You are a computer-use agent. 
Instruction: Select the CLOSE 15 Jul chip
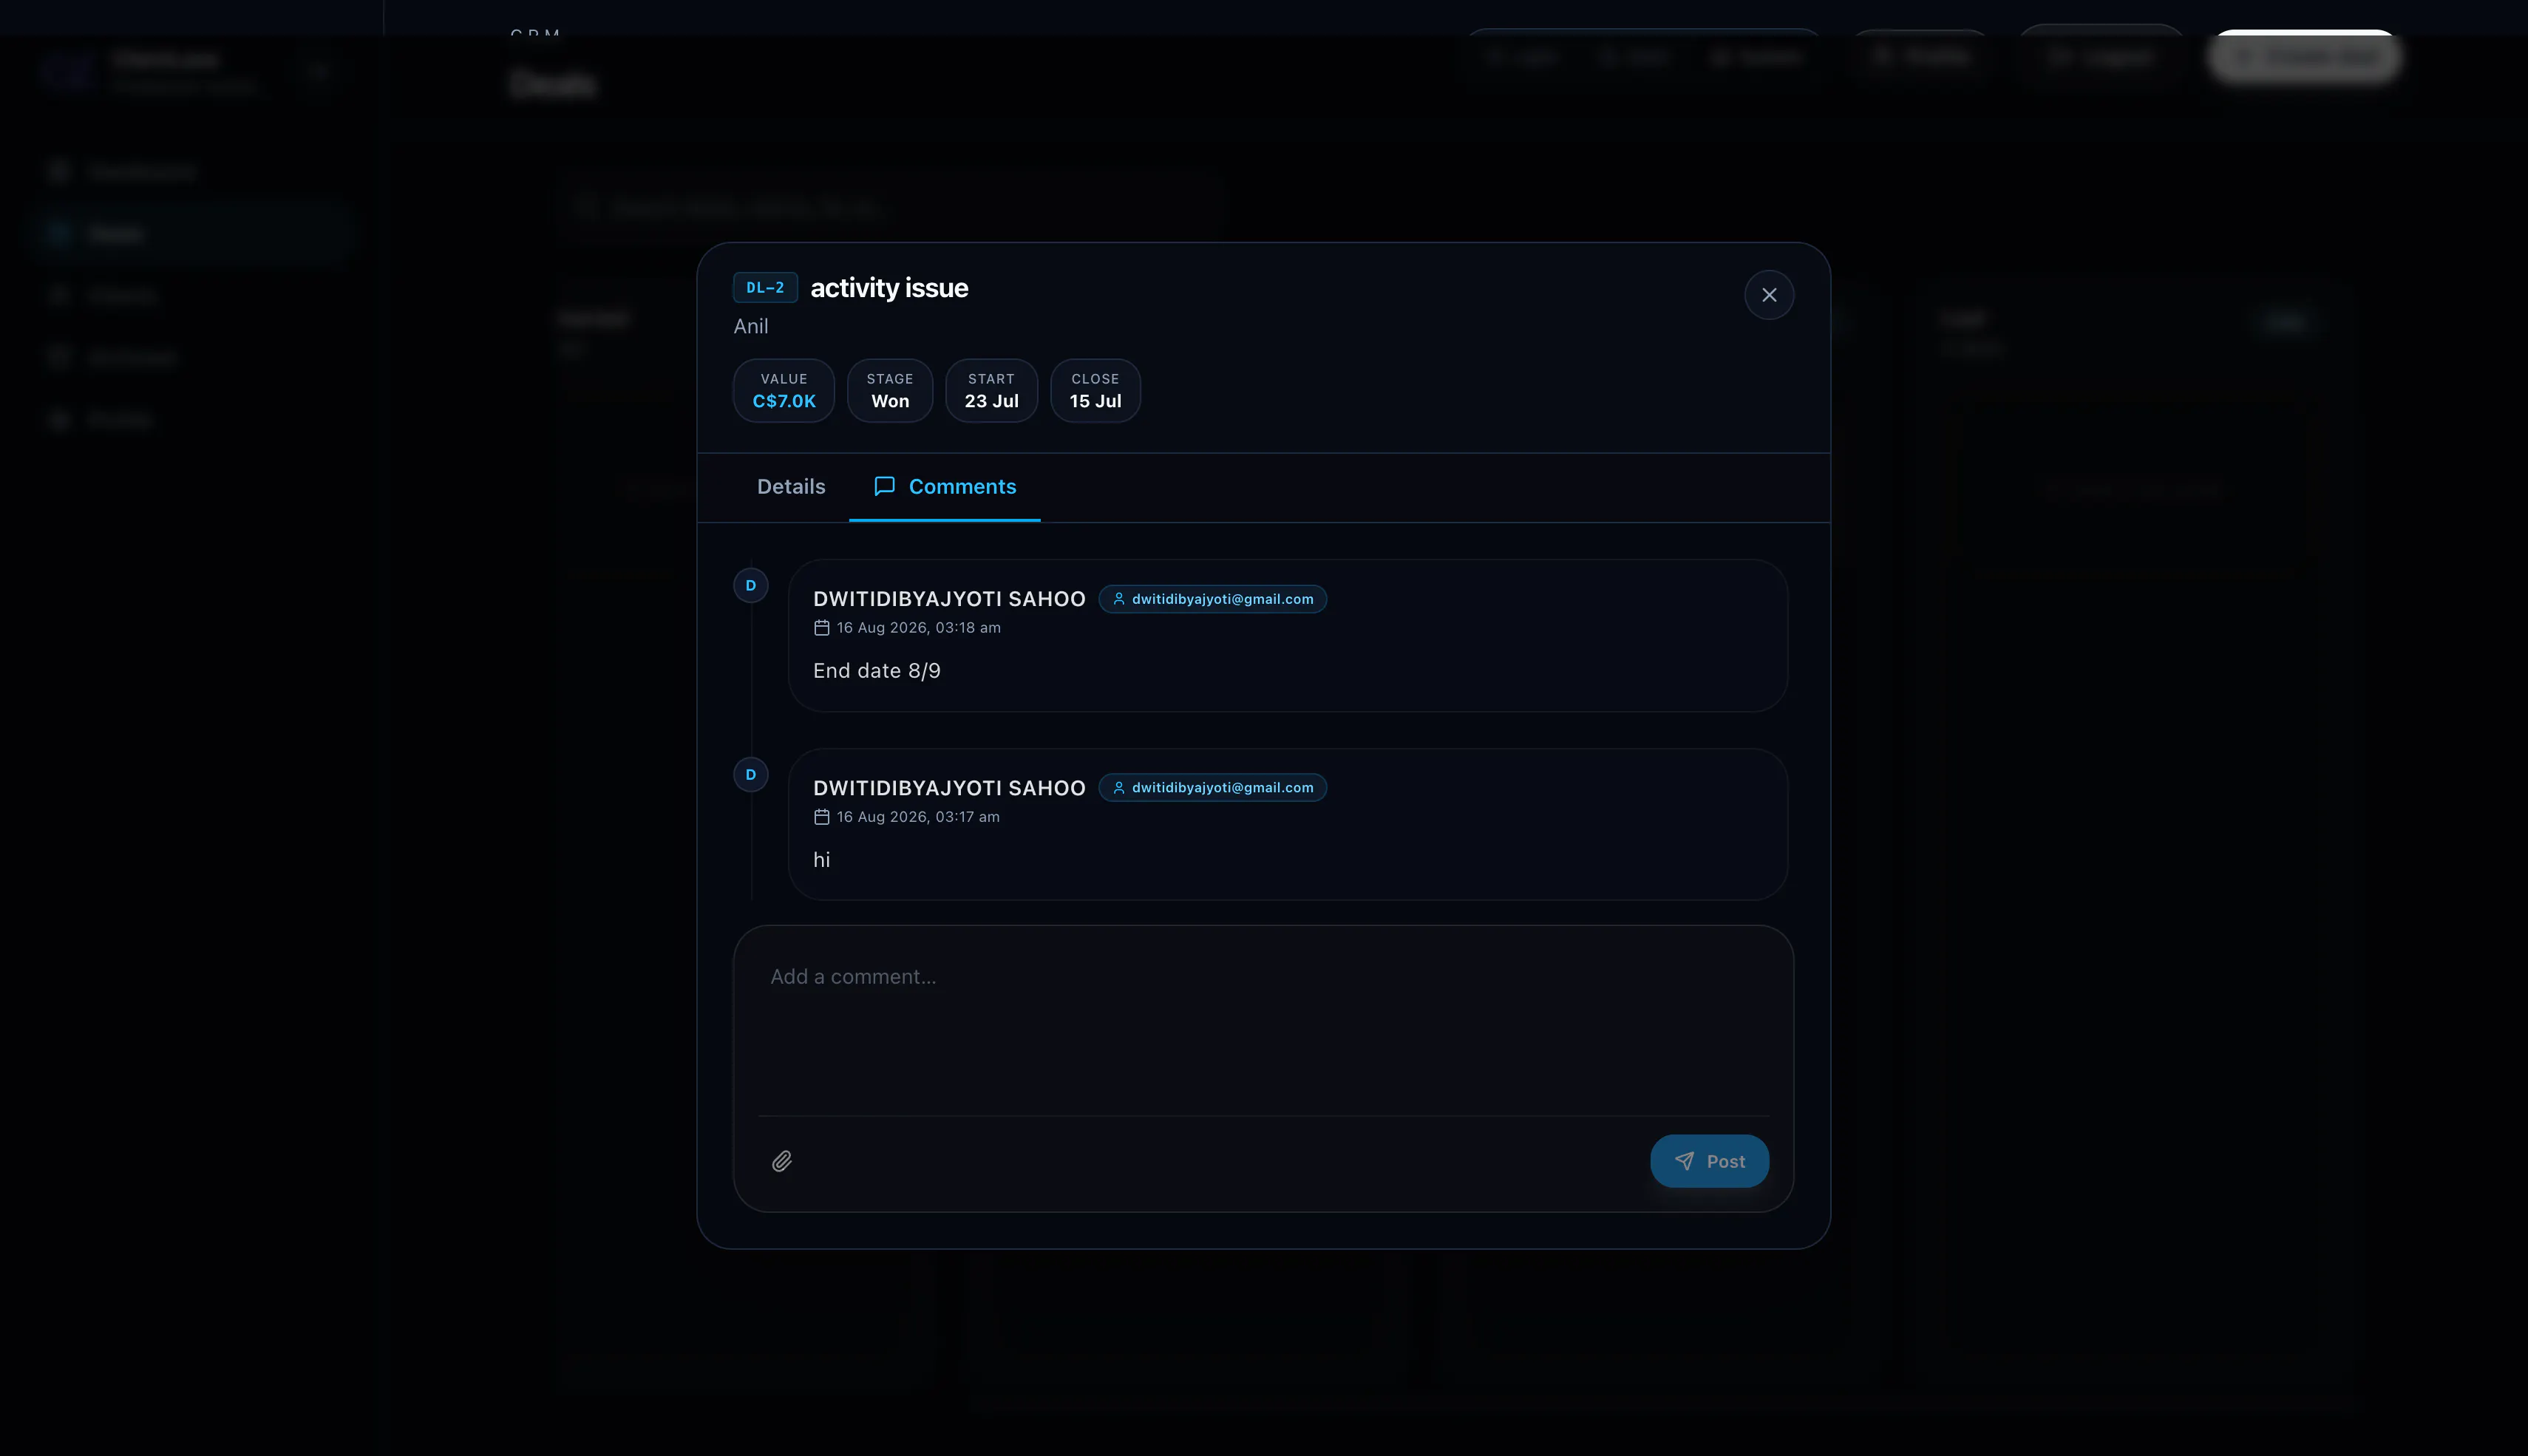point(1095,390)
